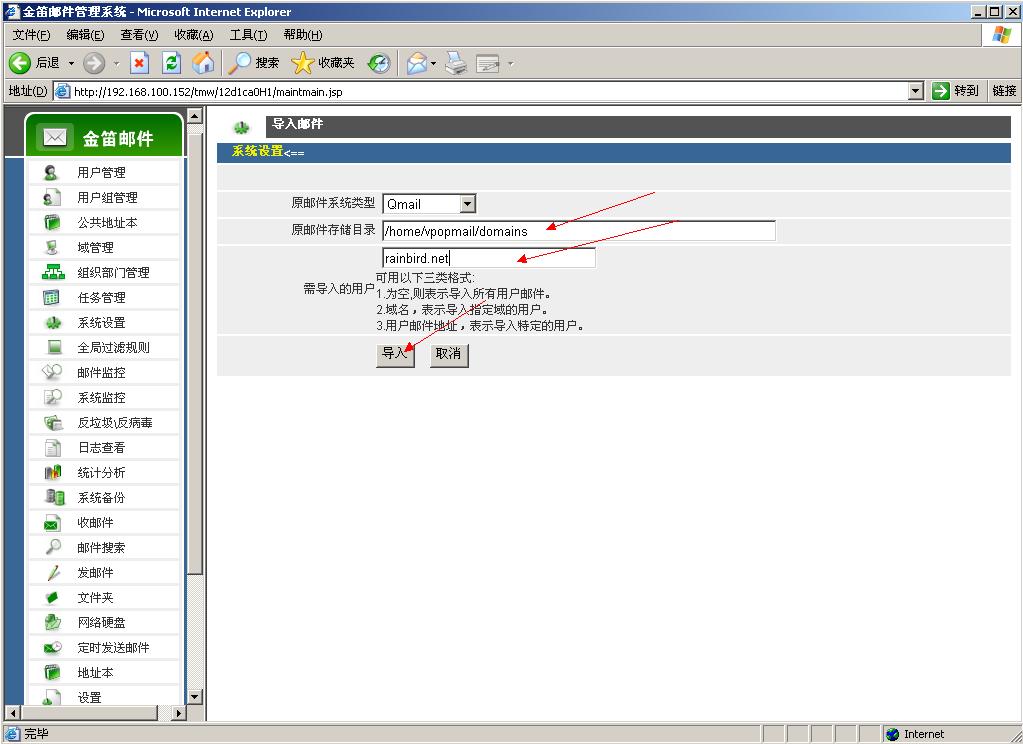The height and width of the screenshot is (744, 1023).
Task: Click the 链接 Links toolbar label
Action: 1004,91
